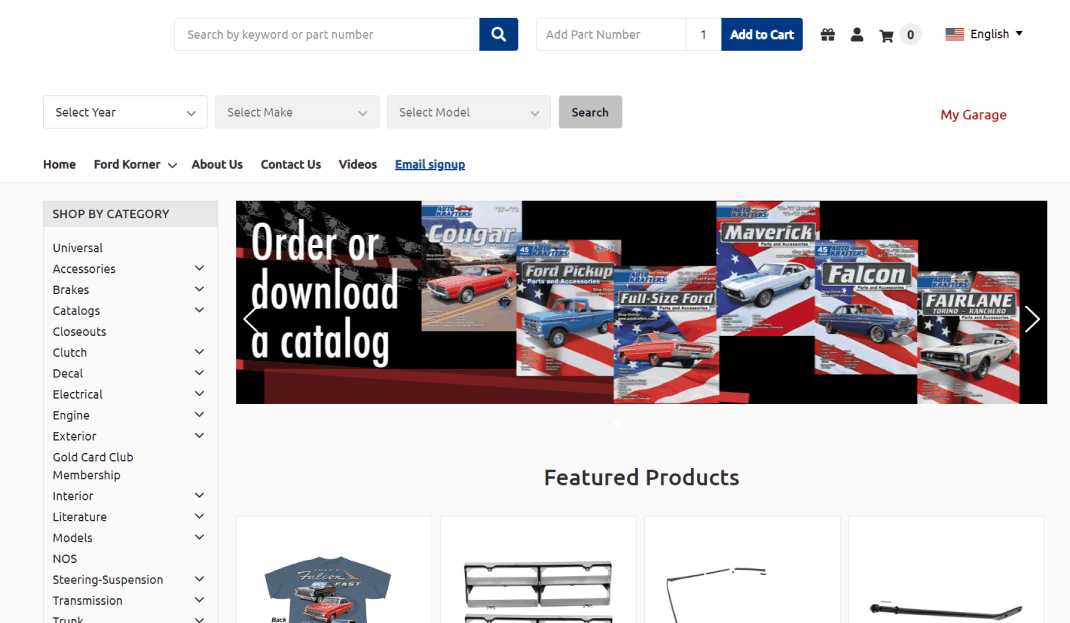Go to the next banner slide arrow

pyautogui.click(x=1032, y=319)
